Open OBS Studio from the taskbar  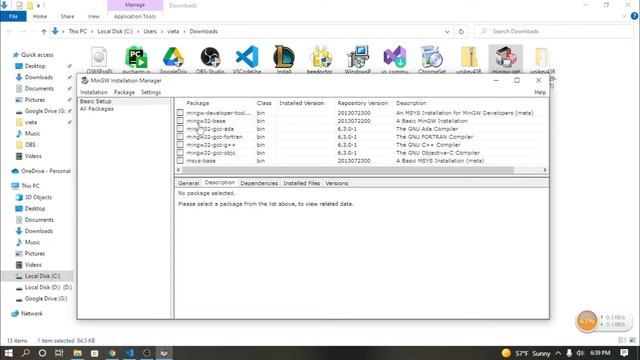pos(147,353)
